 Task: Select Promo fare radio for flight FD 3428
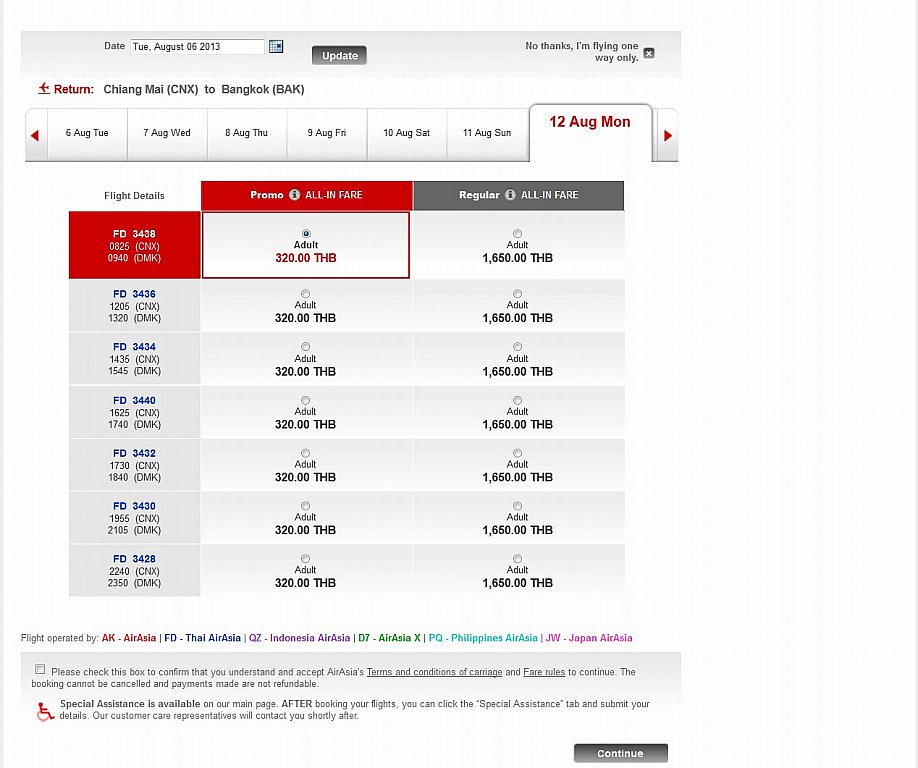[306, 558]
